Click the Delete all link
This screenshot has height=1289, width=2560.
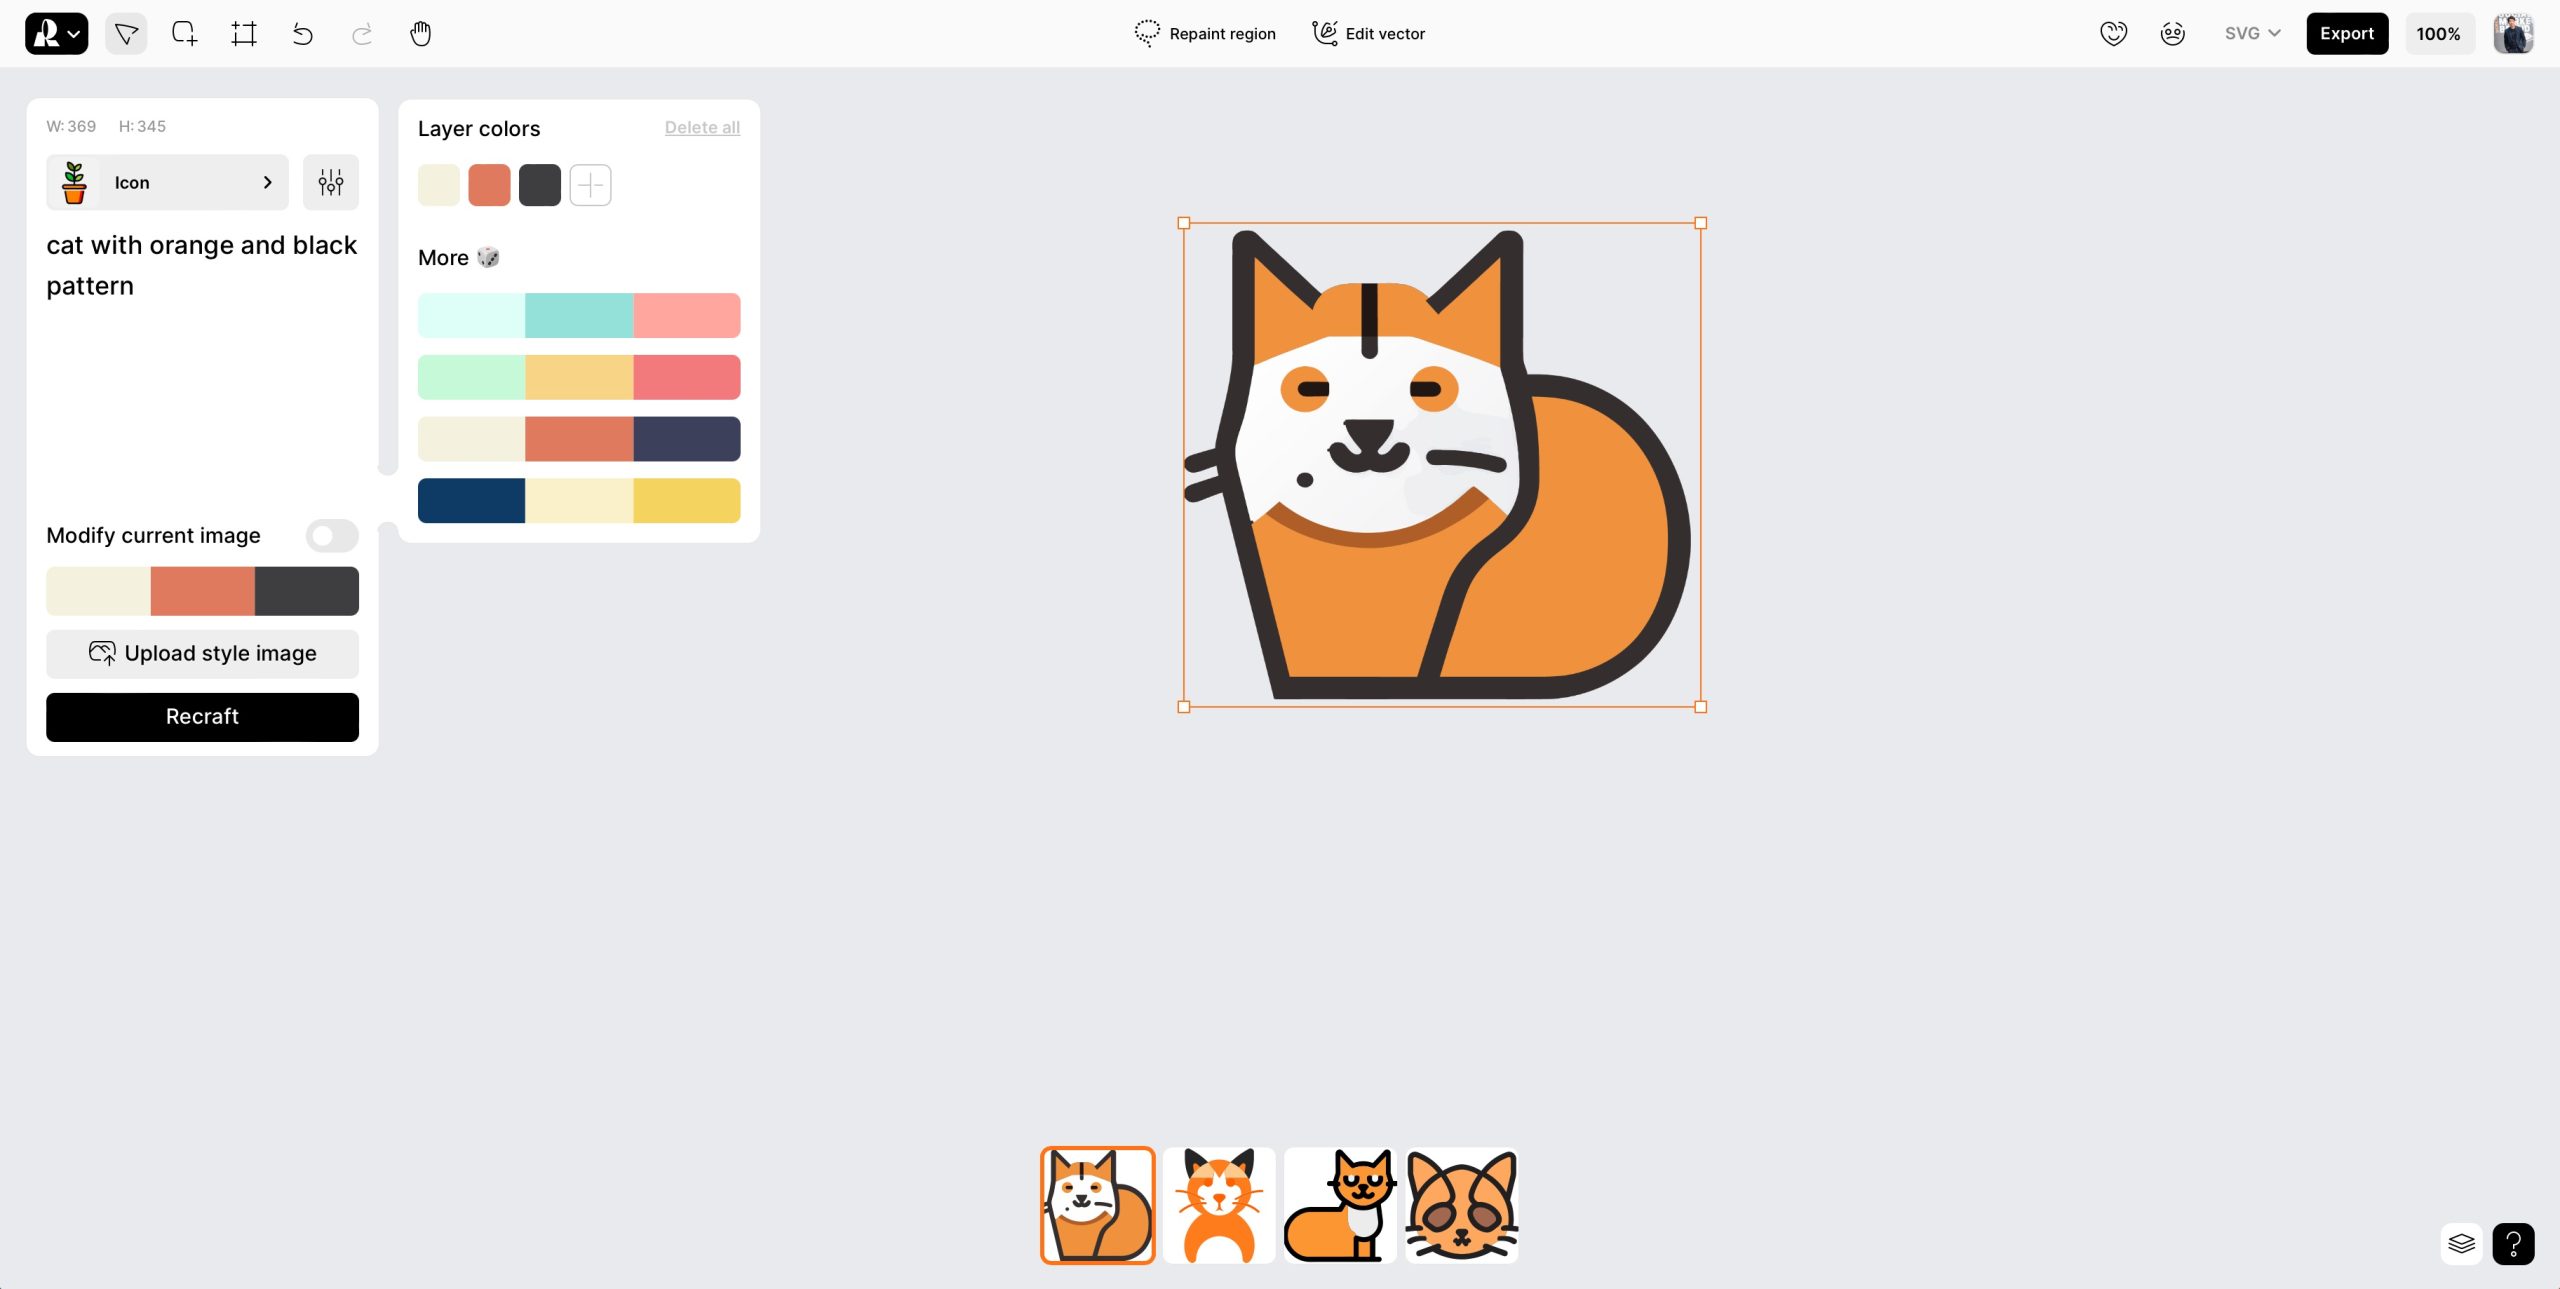point(702,127)
